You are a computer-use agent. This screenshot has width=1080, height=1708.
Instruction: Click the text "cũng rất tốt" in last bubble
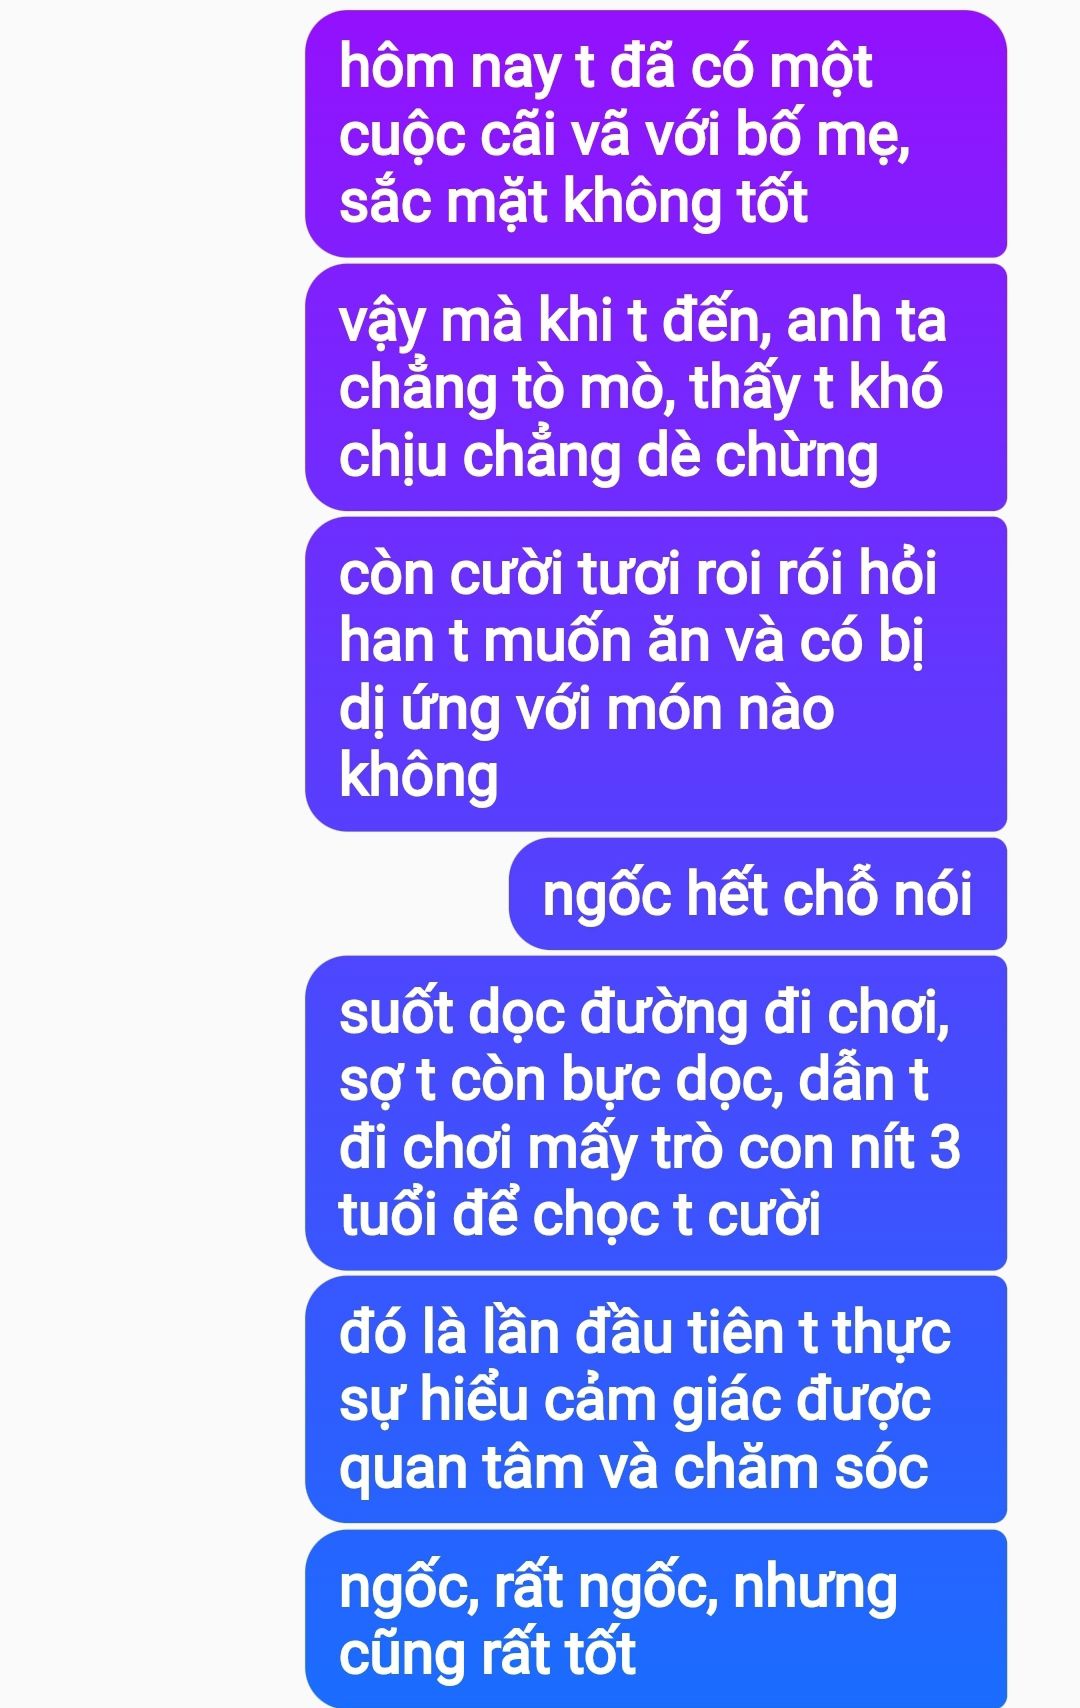click(487, 1655)
